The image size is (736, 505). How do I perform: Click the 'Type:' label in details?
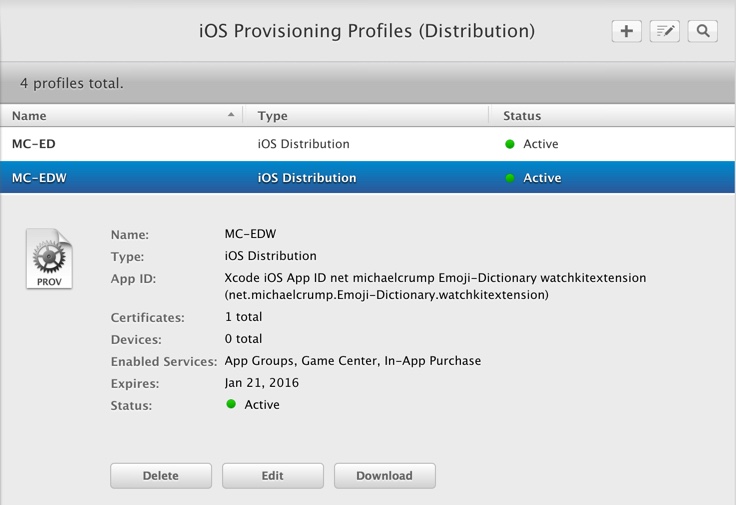[x=127, y=257]
